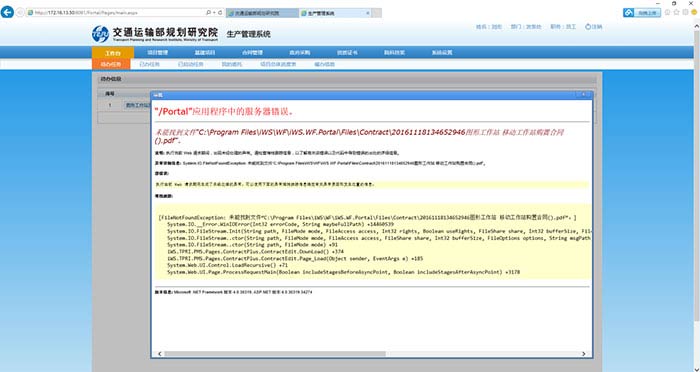Click the institute globe logo
Viewport: 700px width, 372px height.
coord(100,34)
